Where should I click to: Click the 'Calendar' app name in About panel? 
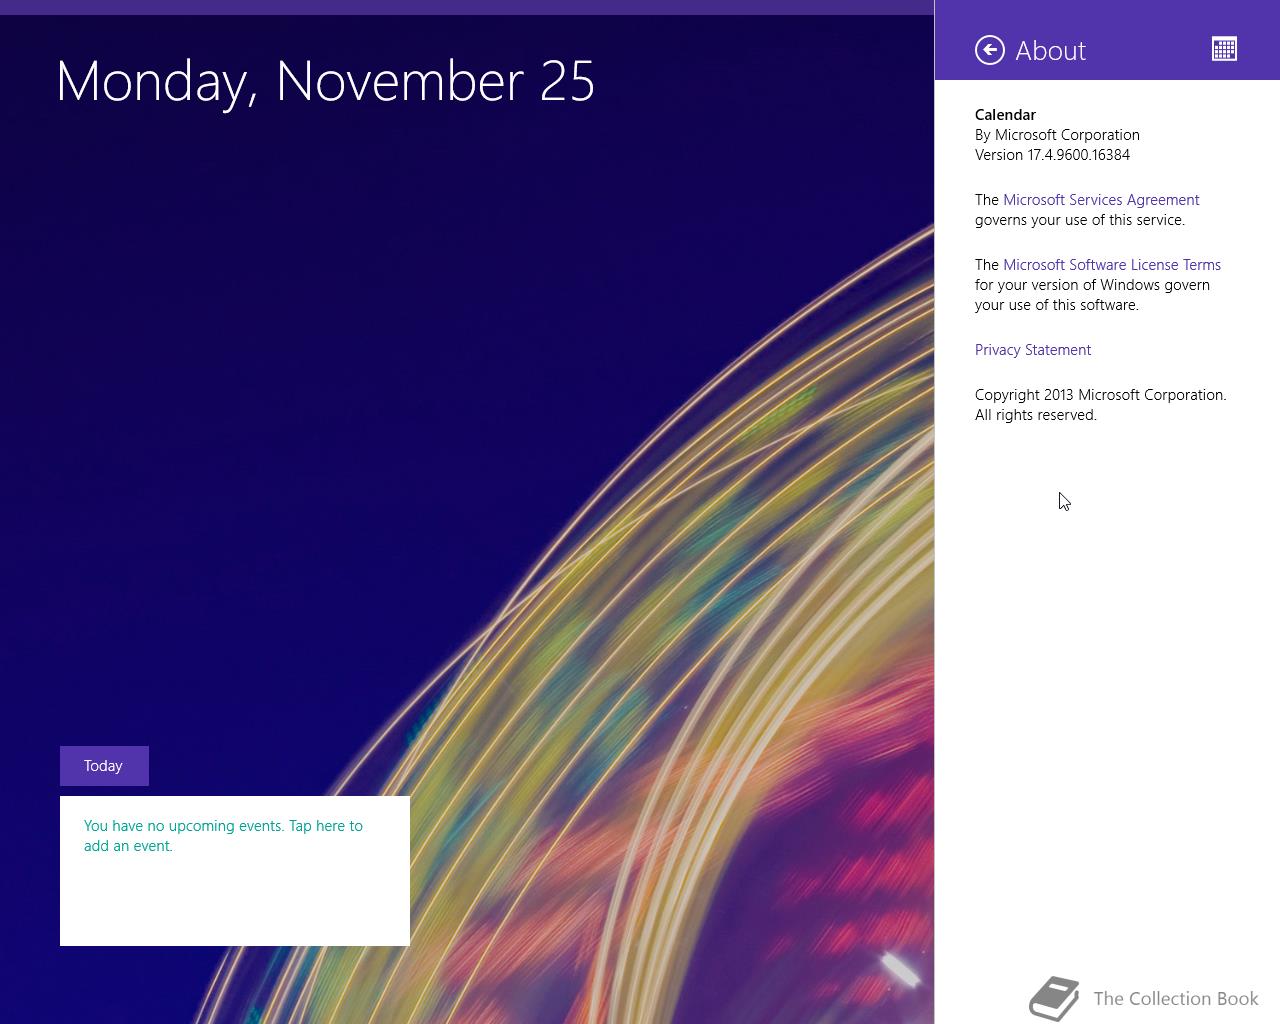click(x=1005, y=115)
